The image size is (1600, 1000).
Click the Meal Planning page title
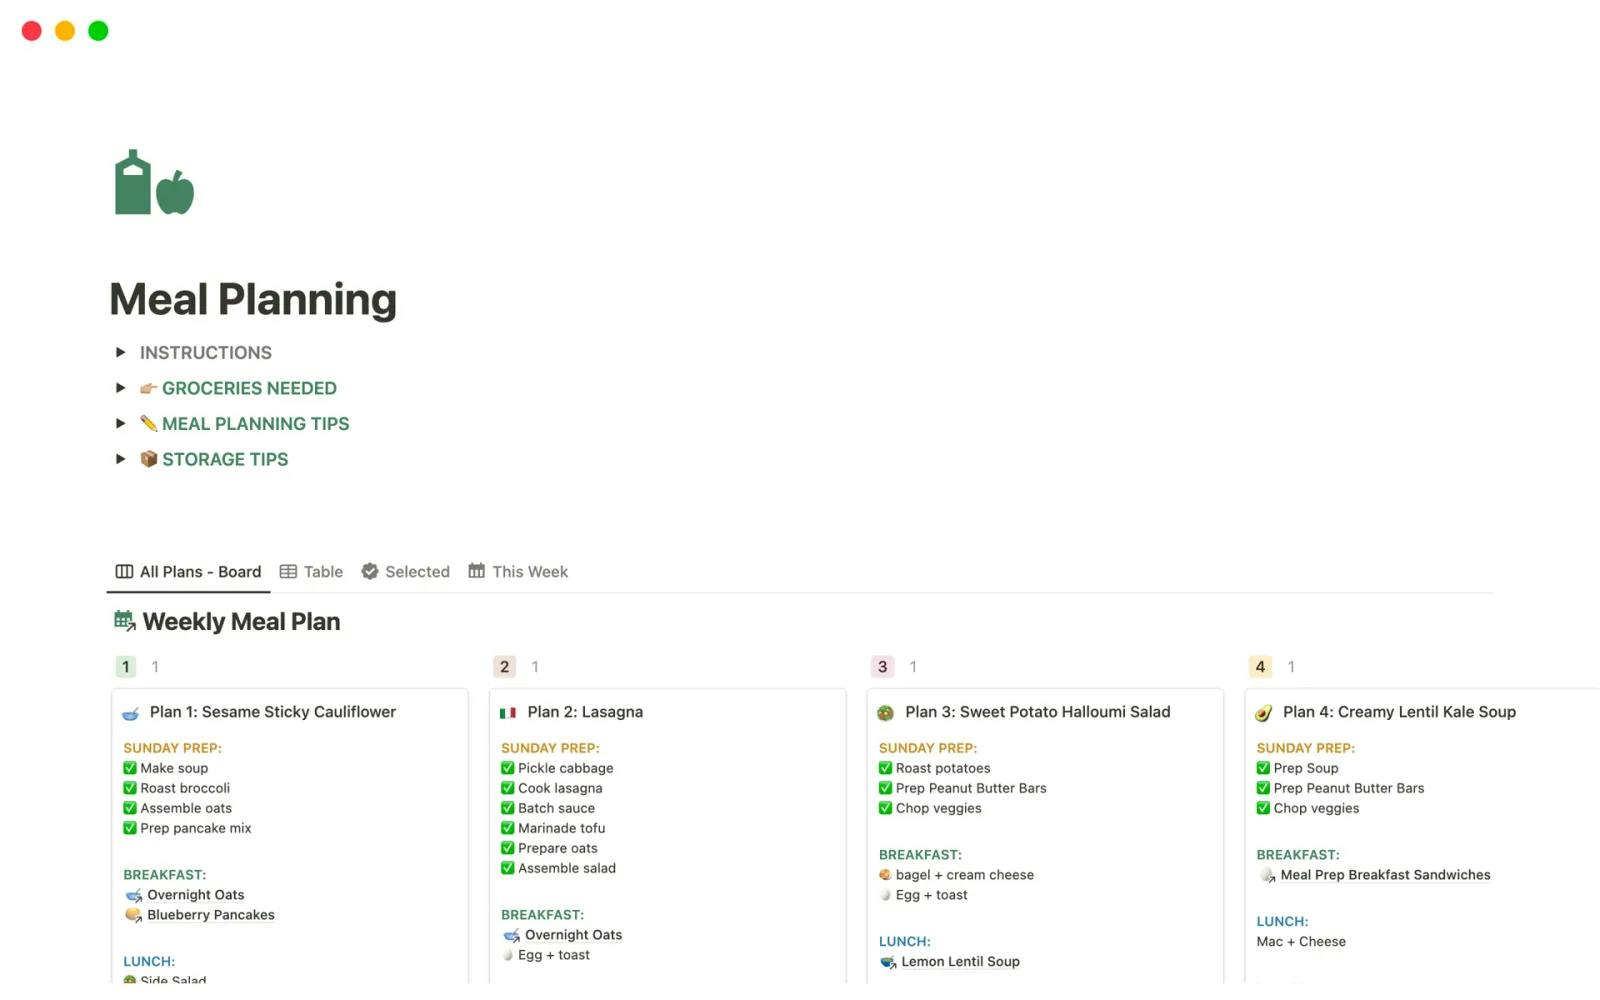[253, 300]
